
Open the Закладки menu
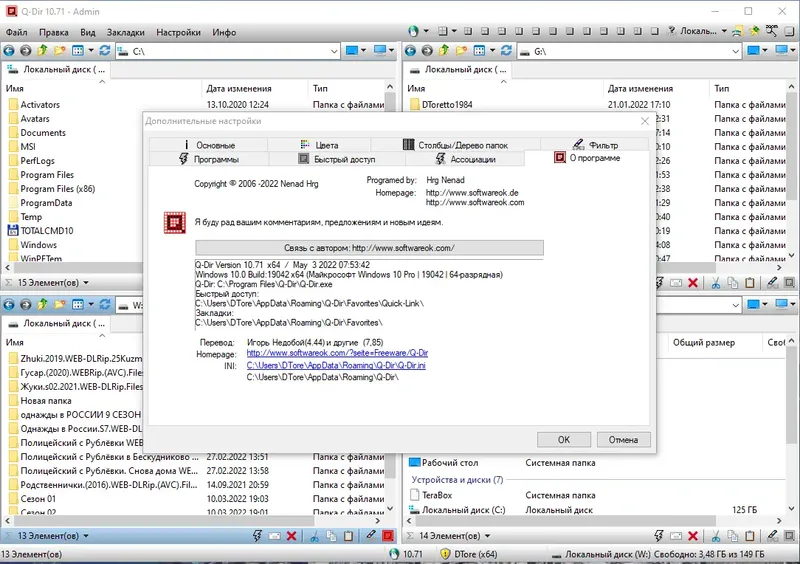(126, 32)
